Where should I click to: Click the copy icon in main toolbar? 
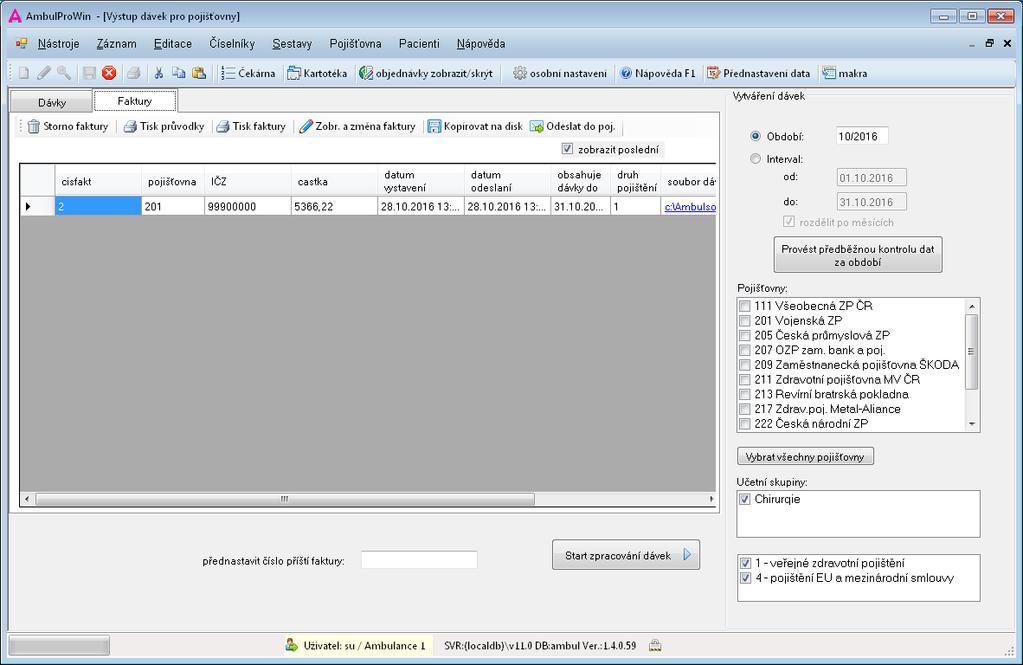179,73
